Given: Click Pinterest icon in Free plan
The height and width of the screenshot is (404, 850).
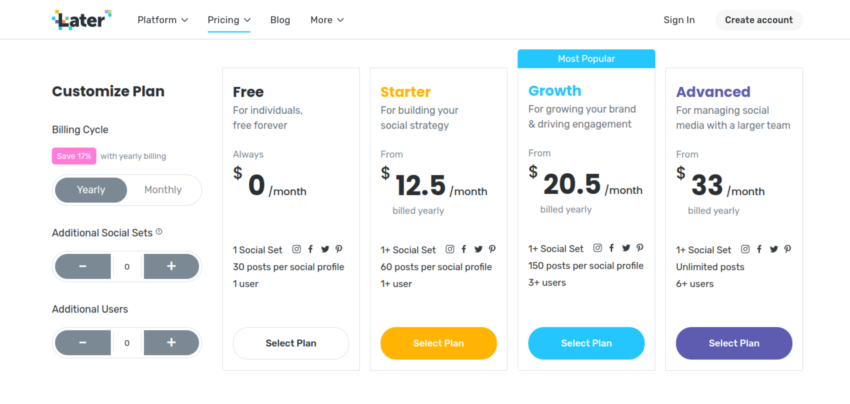Looking at the screenshot, I should tap(339, 249).
